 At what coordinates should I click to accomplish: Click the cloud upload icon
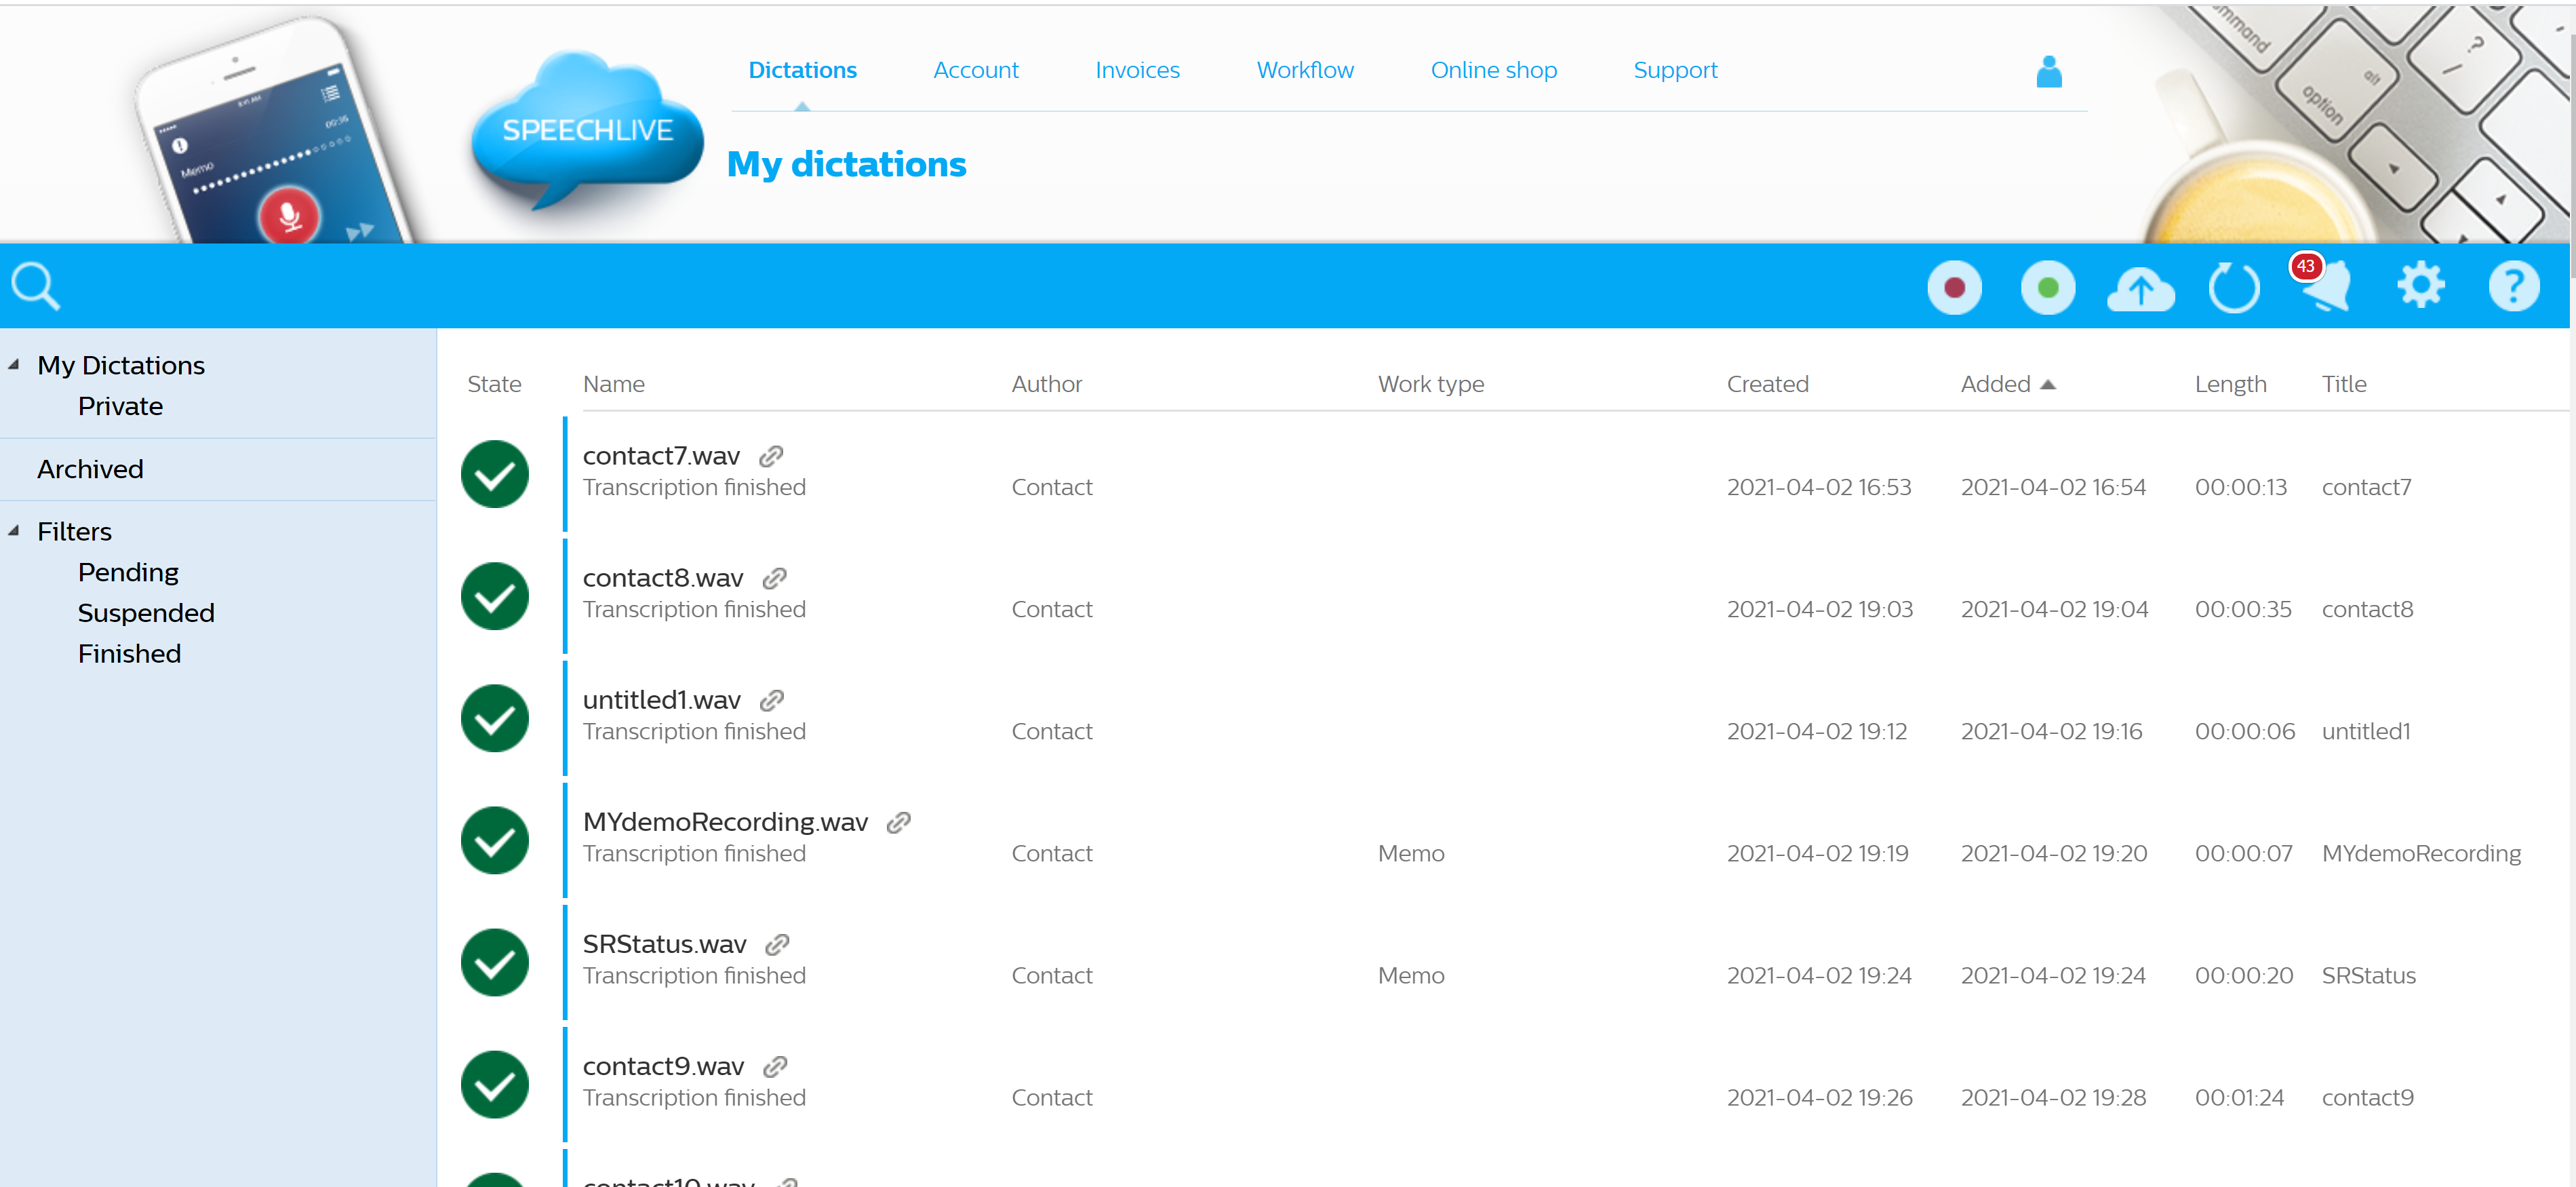click(2139, 290)
